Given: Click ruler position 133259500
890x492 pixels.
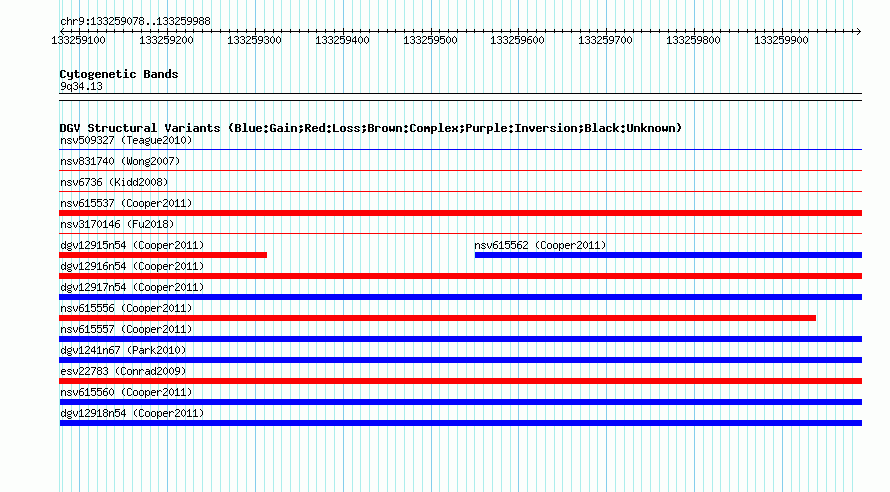Looking at the screenshot, I should [430, 40].
